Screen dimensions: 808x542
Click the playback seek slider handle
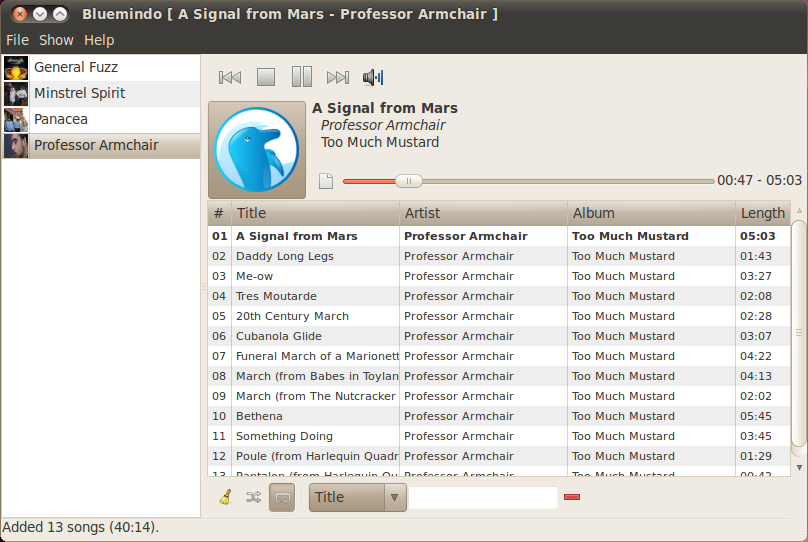408,181
